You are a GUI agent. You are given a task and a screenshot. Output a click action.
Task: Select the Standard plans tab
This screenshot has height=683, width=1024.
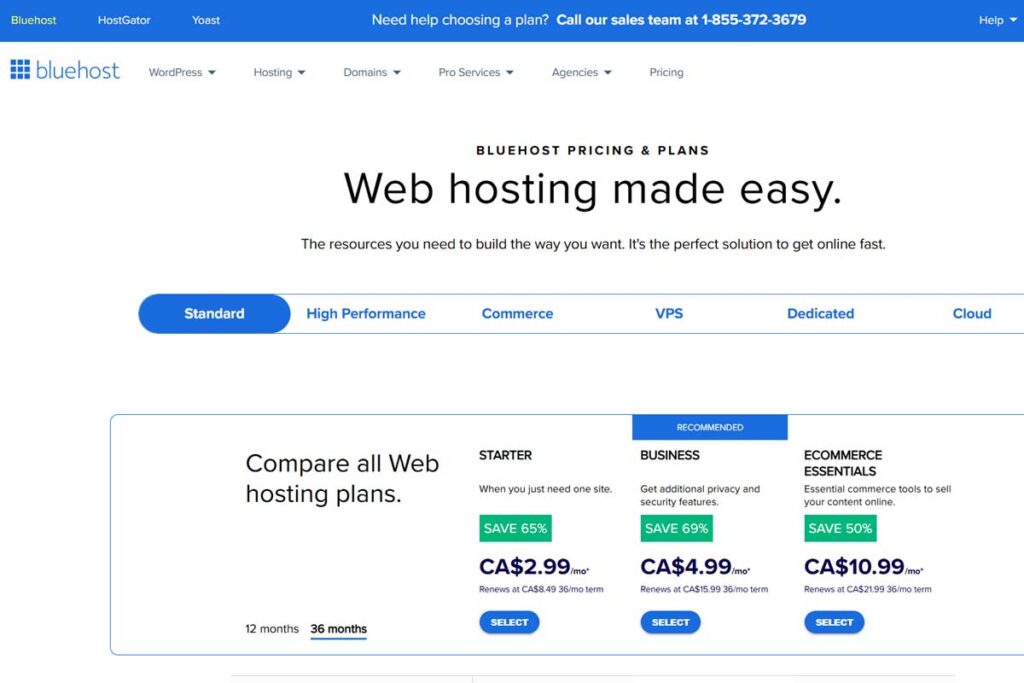(x=213, y=313)
